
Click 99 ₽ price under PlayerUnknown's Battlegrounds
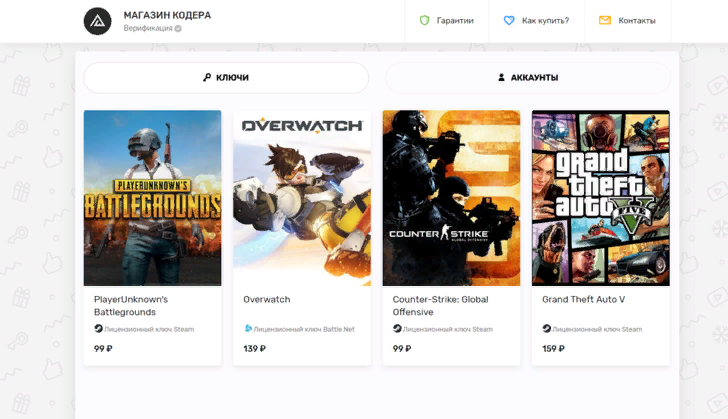point(103,348)
